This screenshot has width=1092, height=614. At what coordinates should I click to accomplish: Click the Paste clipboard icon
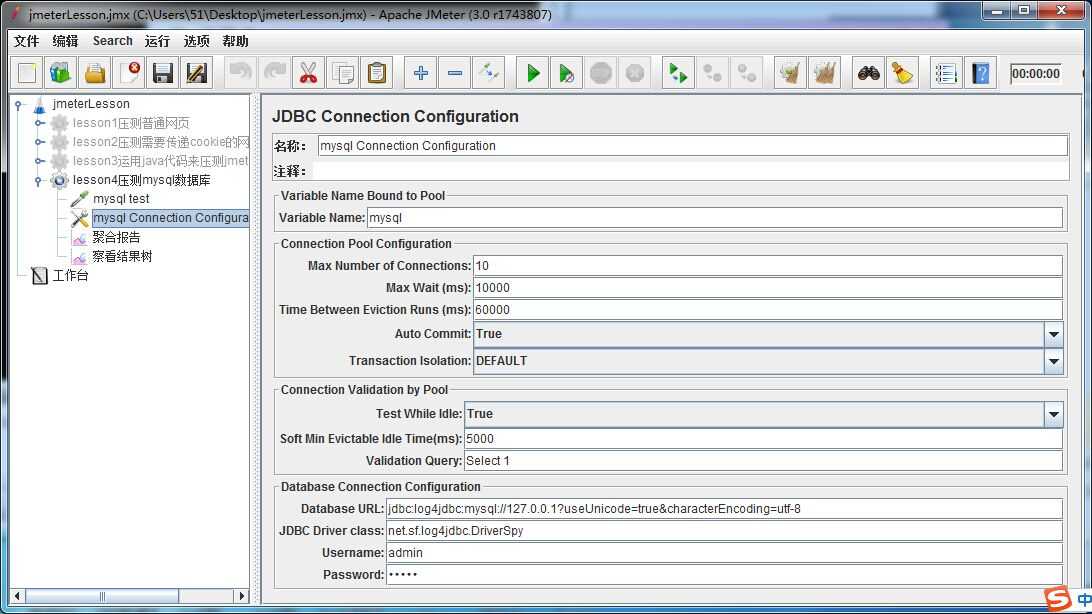377,73
